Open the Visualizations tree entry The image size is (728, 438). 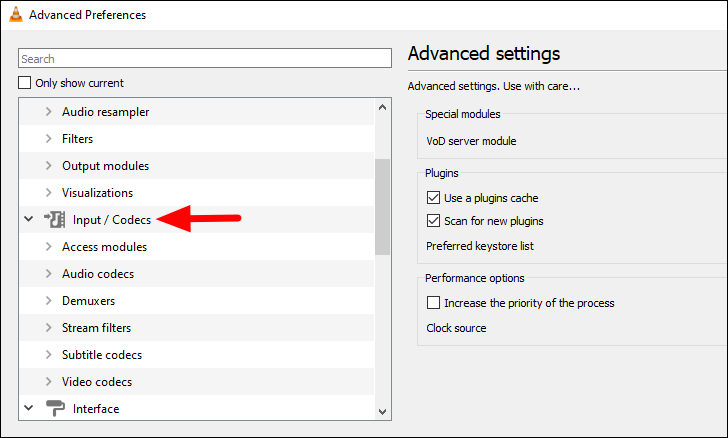point(98,193)
